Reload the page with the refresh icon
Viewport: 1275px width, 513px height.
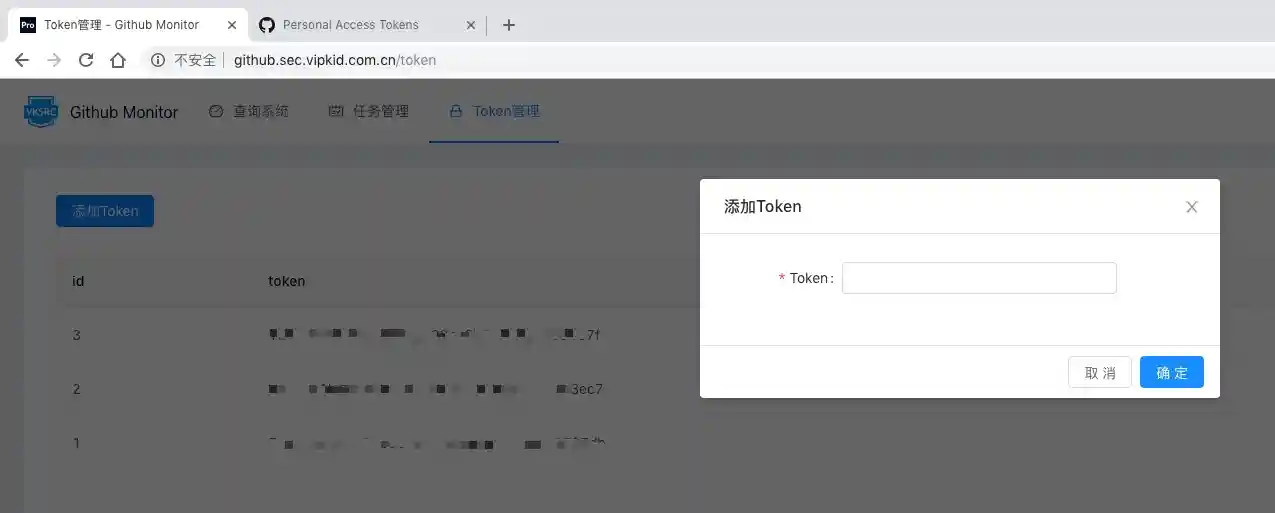[86, 60]
